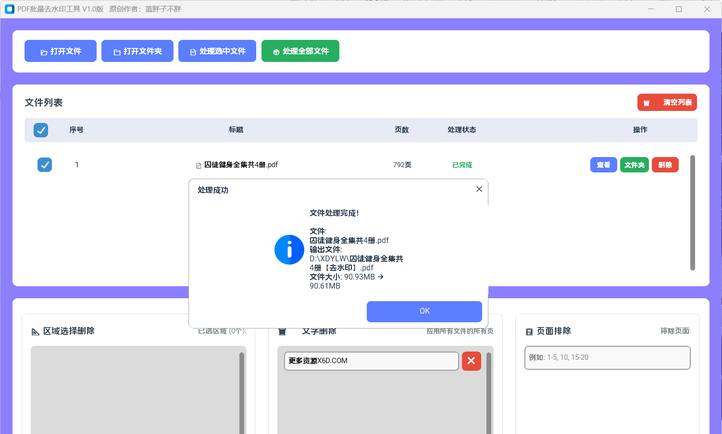Click the blue info icon in dialog
This screenshot has width=722, height=434.
(x=289, y=250)
